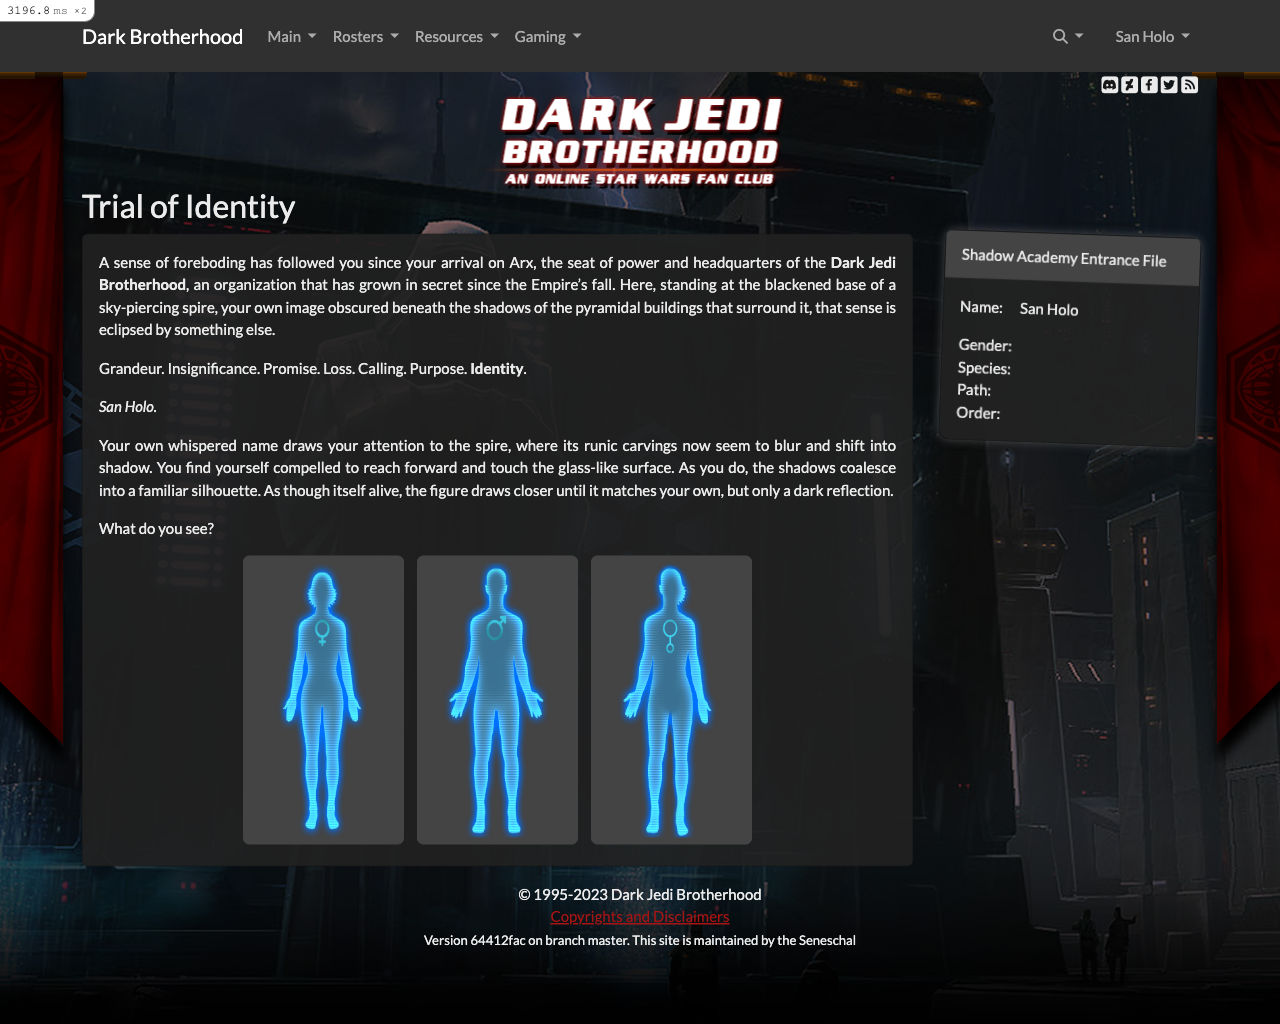Click the Dark Jedi Brotherhood banner logo
The image size is (1280, 1024).
pyautogui.click(x=640, y=141)
